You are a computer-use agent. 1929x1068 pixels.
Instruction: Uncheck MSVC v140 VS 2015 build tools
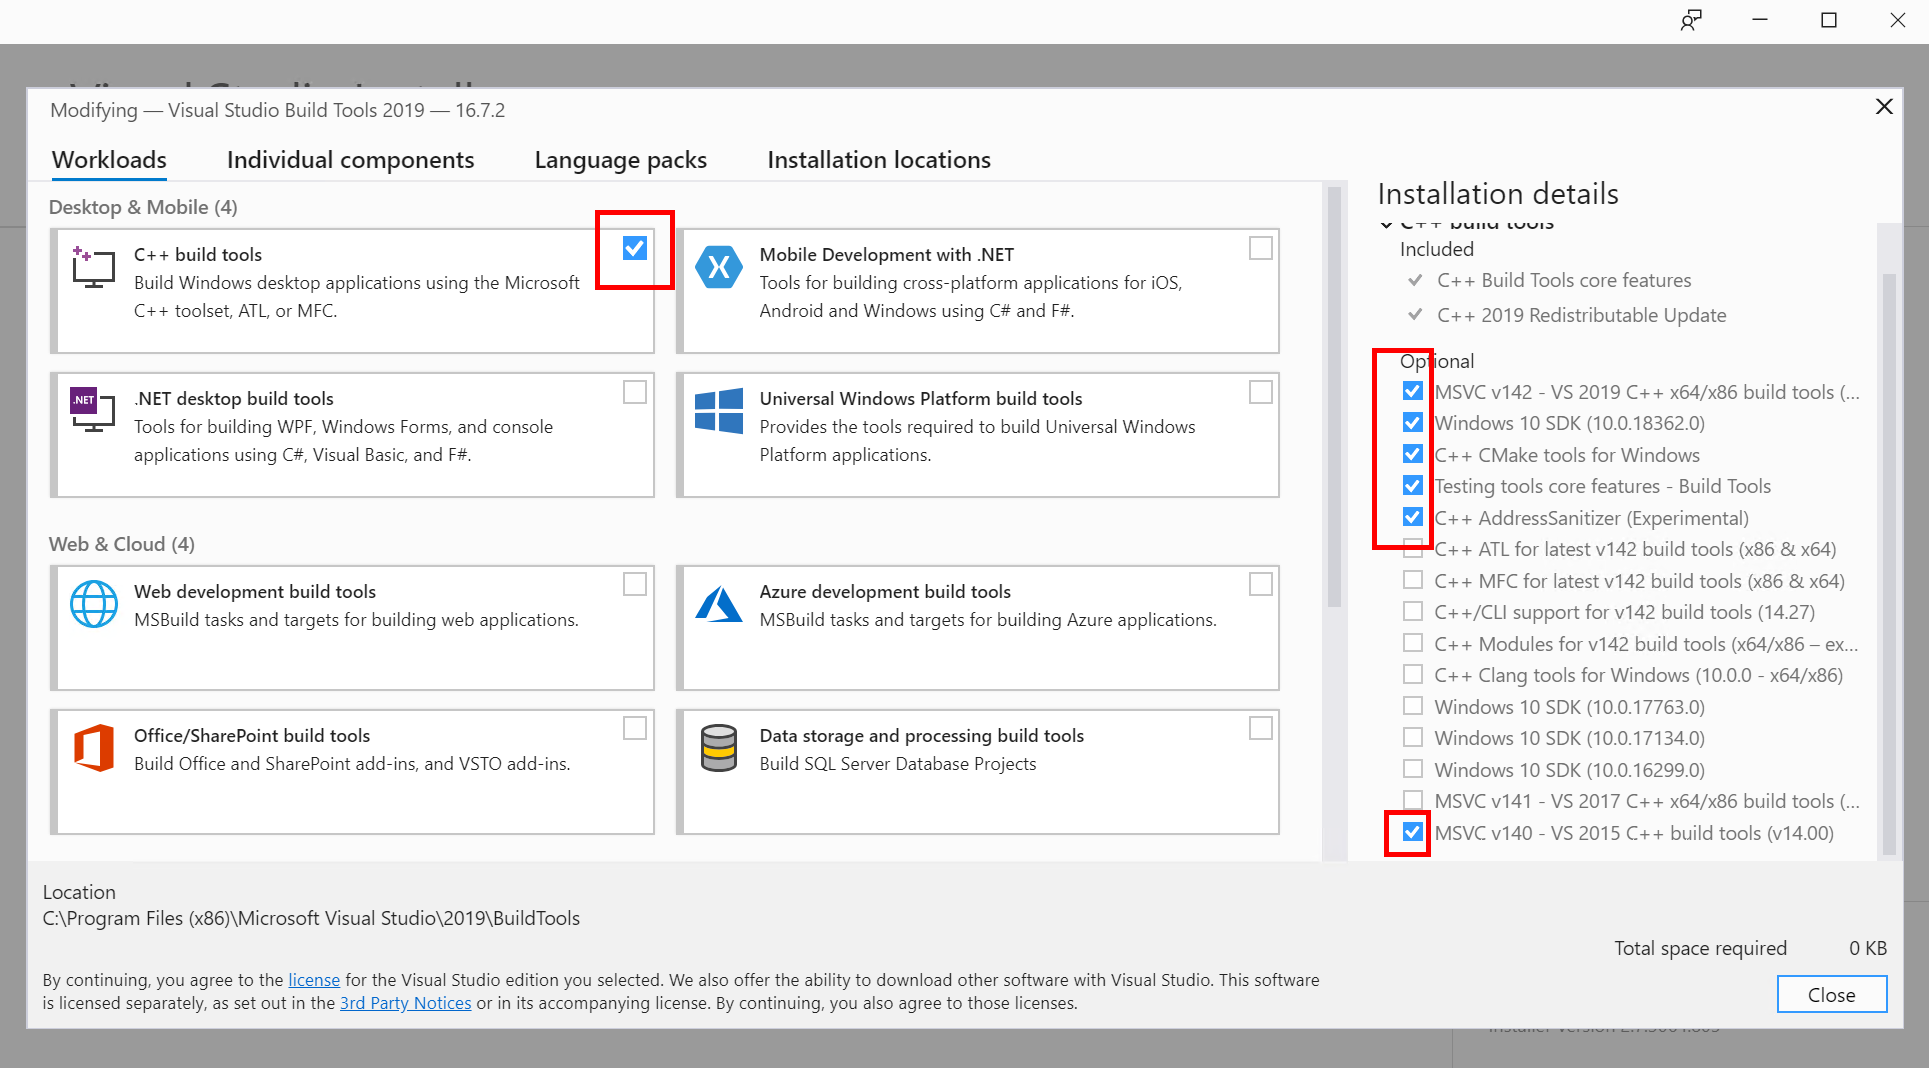(x=1413, y=832)
